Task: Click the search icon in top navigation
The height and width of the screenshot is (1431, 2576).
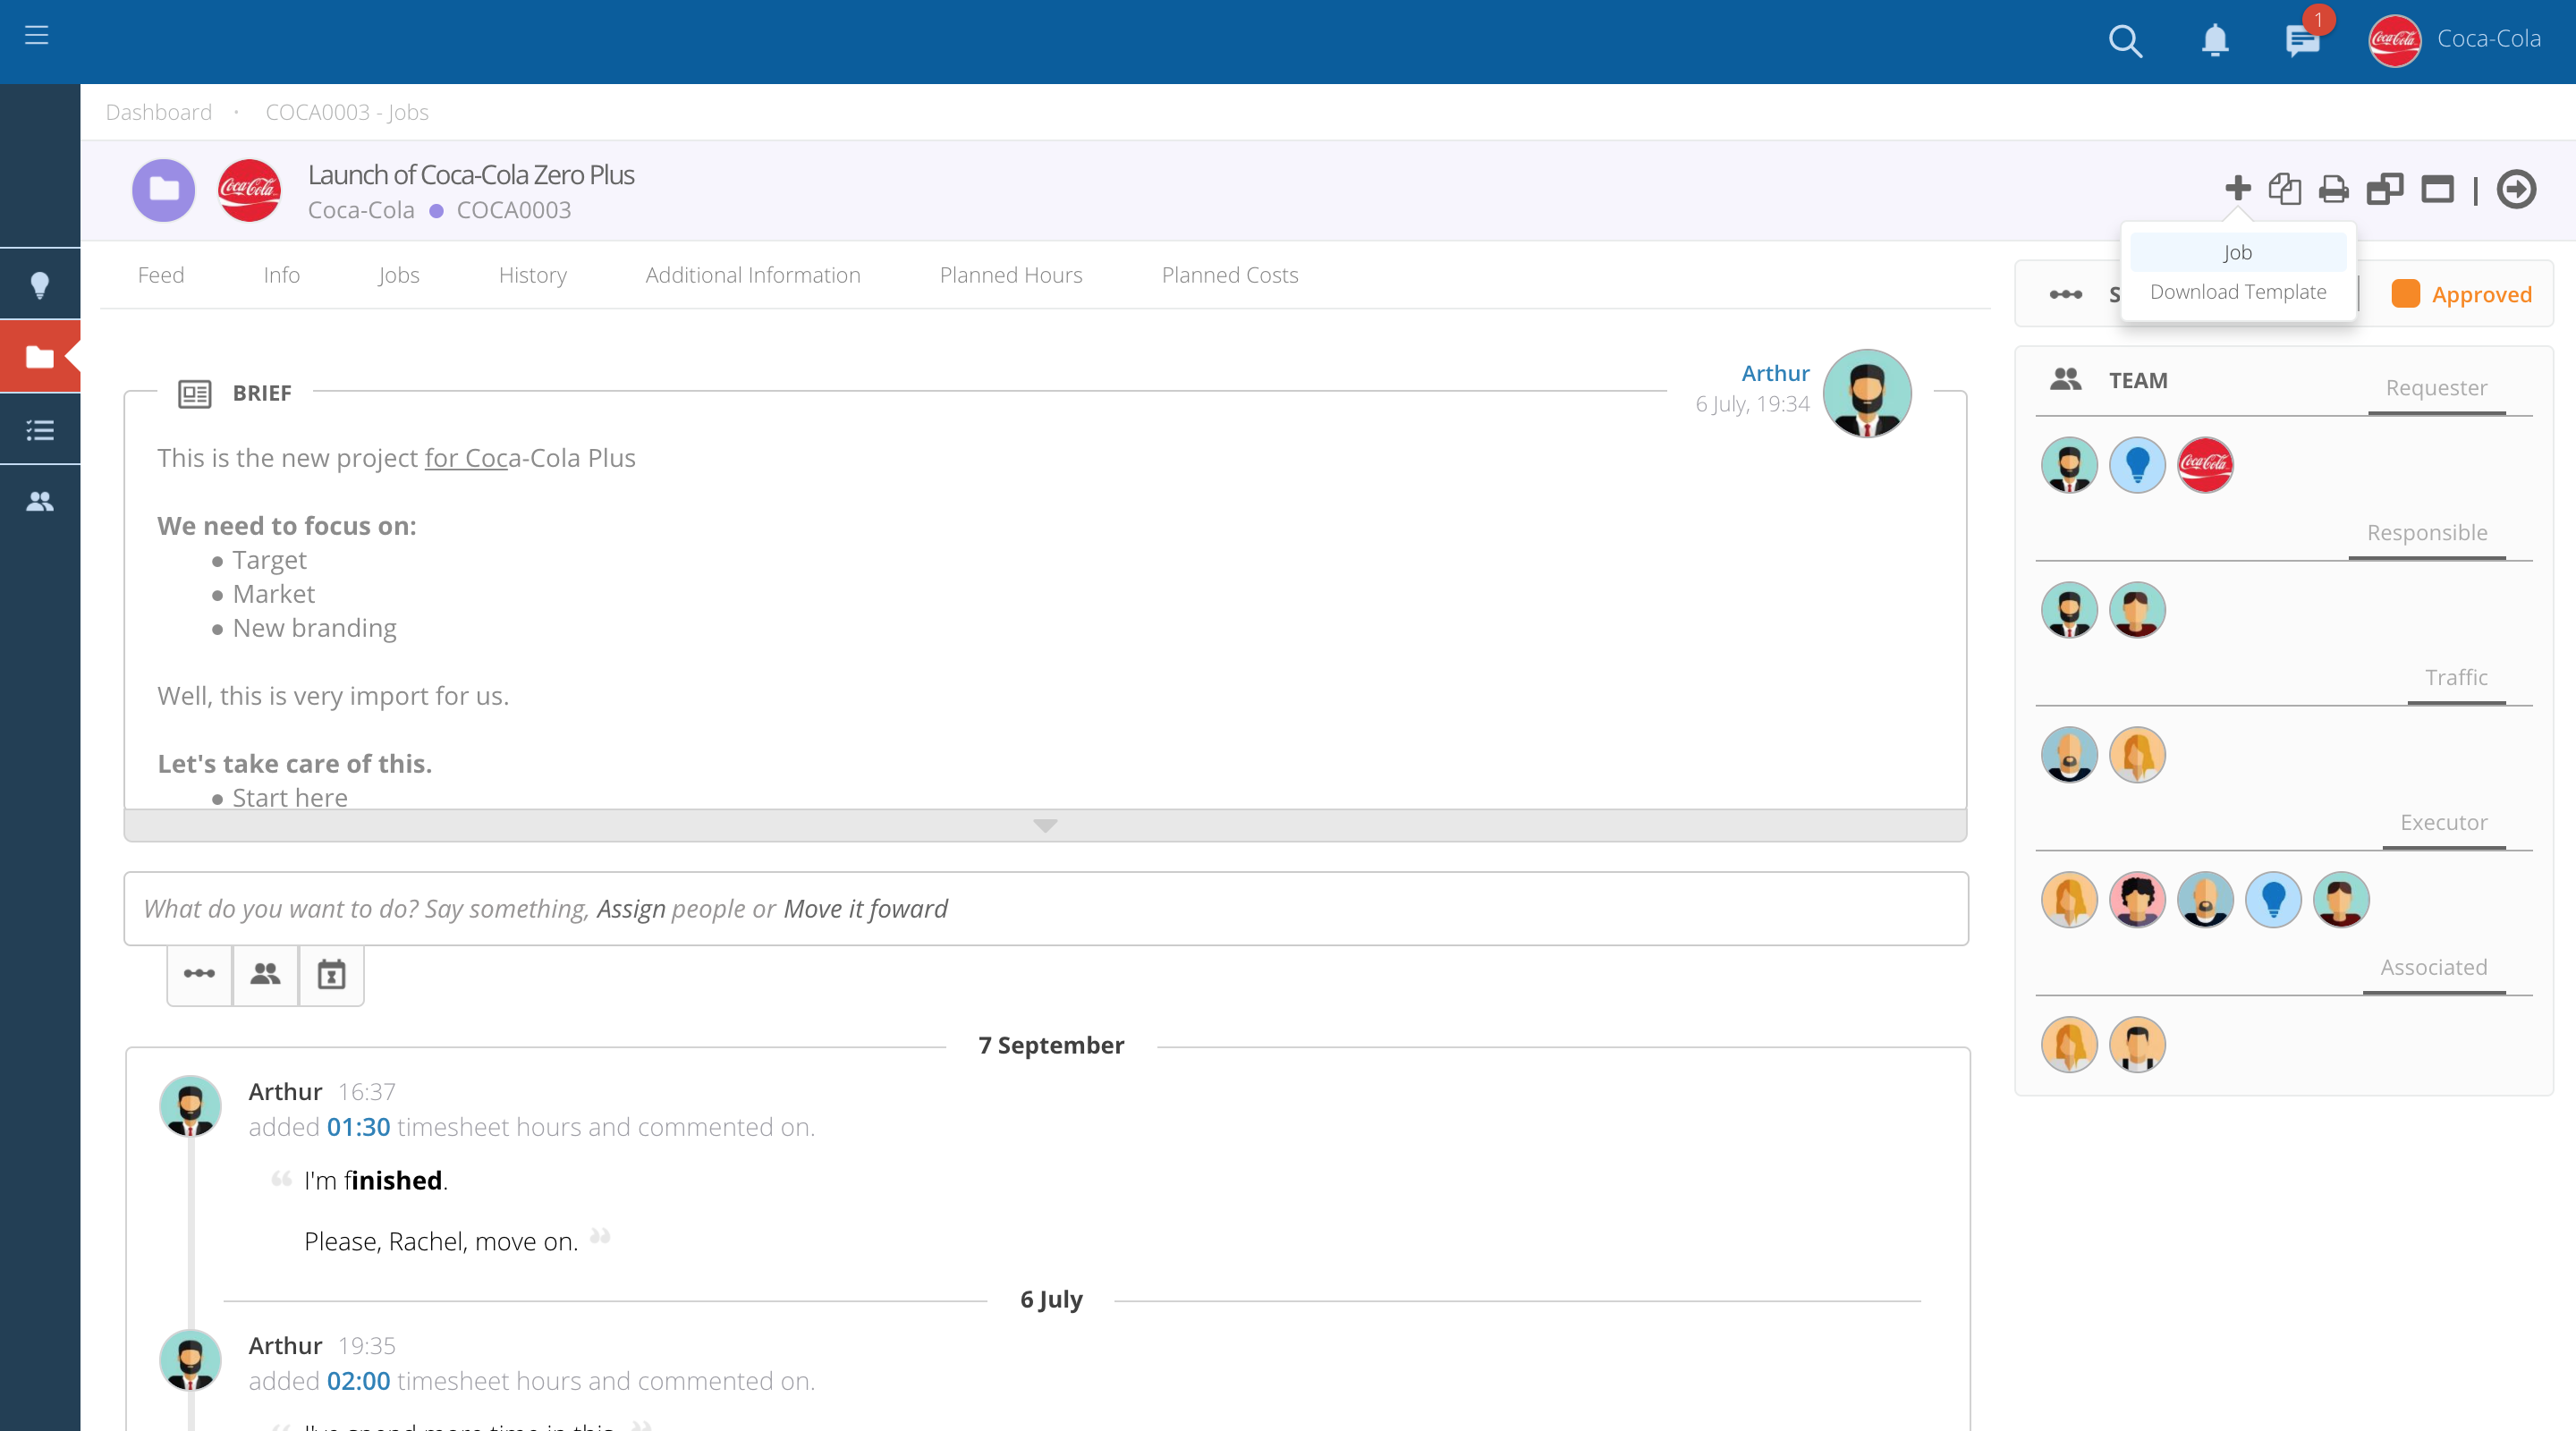Action: (x=2123, y=38)
